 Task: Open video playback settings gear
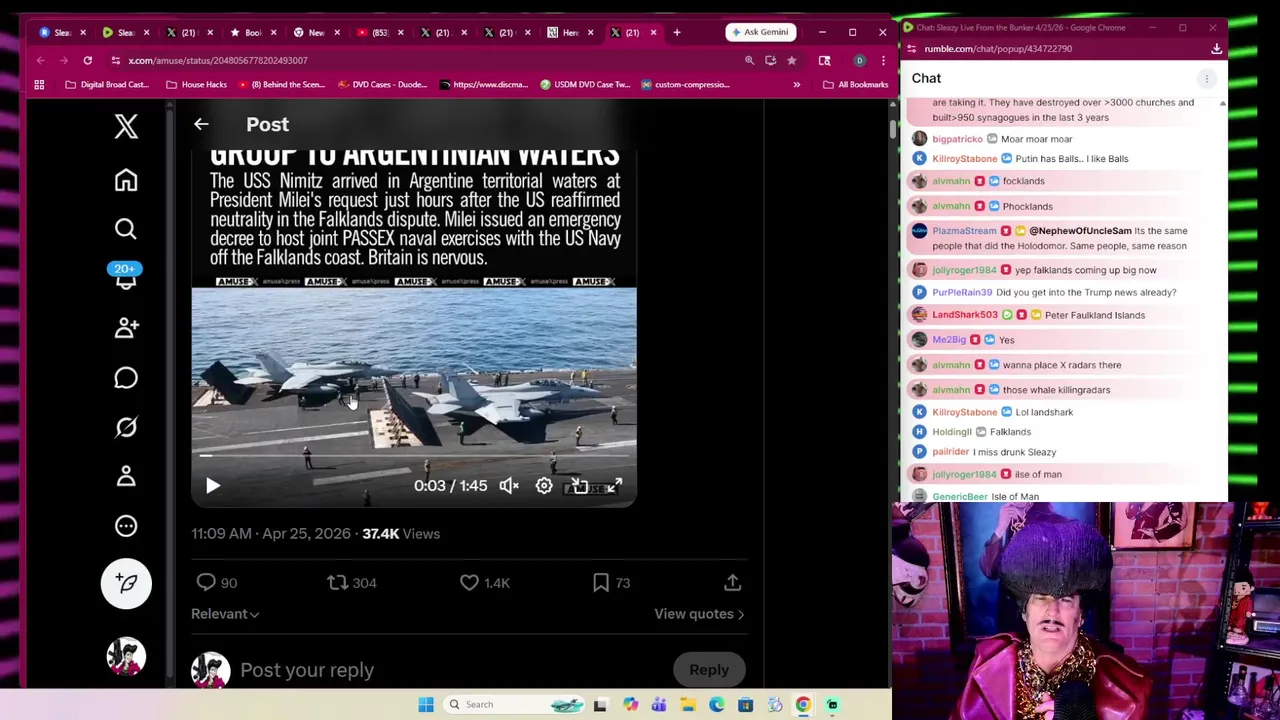[x=544, y=486]
